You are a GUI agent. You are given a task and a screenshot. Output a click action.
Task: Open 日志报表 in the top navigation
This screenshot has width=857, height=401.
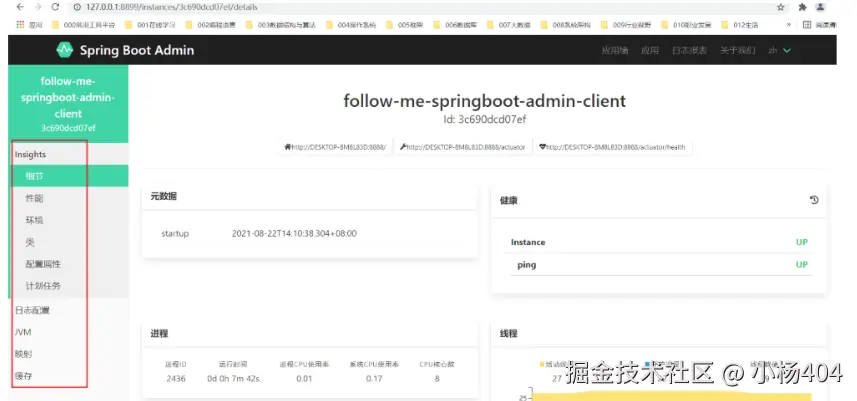tap(689, 50)
